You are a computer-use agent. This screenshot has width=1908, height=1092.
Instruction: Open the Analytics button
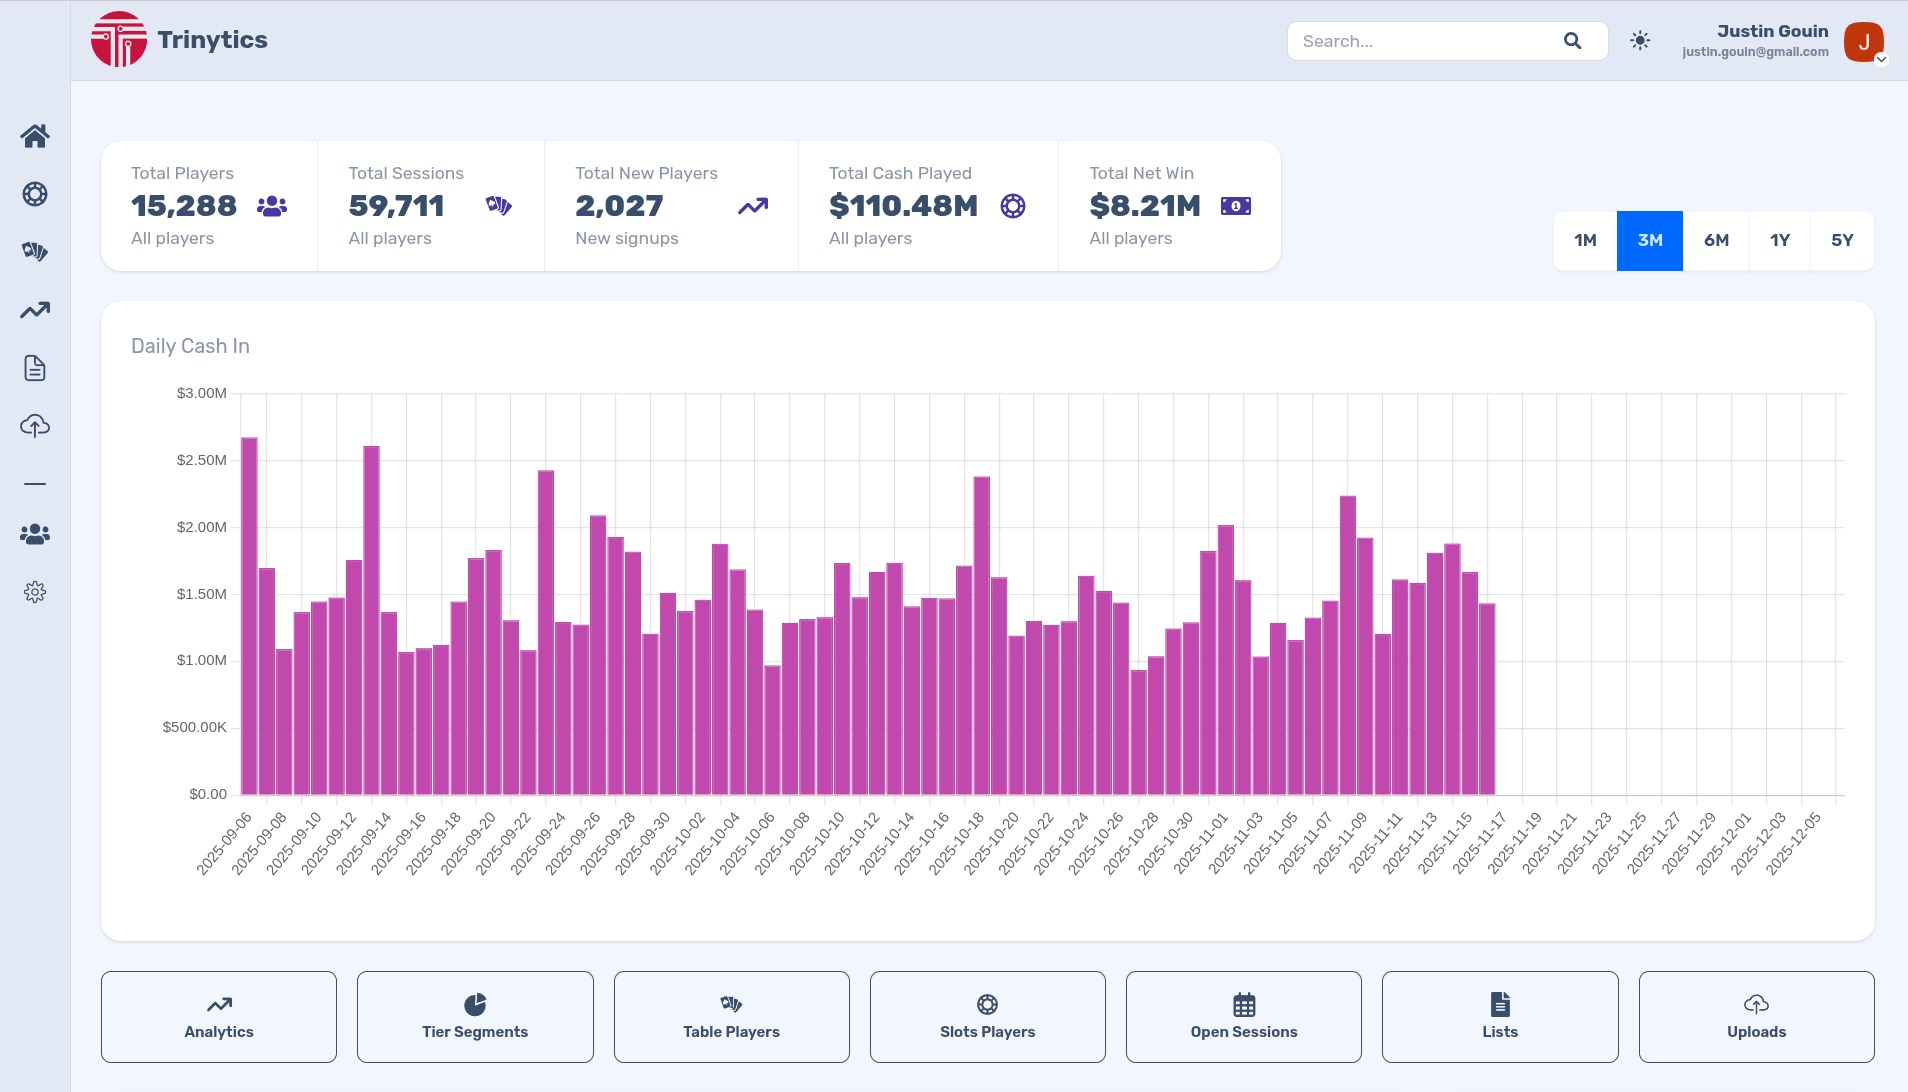219,1017
